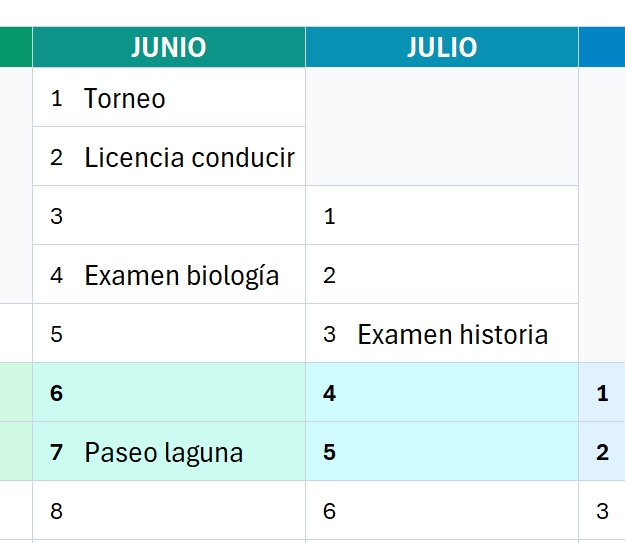
Task: Select the JULIO month header
Action: 441,47
